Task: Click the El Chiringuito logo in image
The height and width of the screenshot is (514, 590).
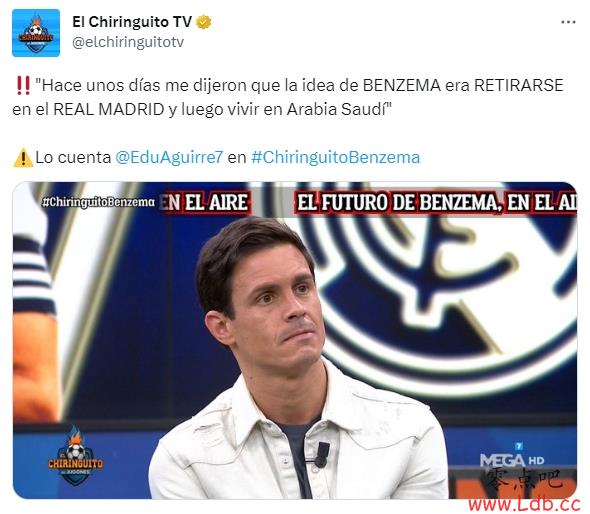Action: [x=75, y=456]
